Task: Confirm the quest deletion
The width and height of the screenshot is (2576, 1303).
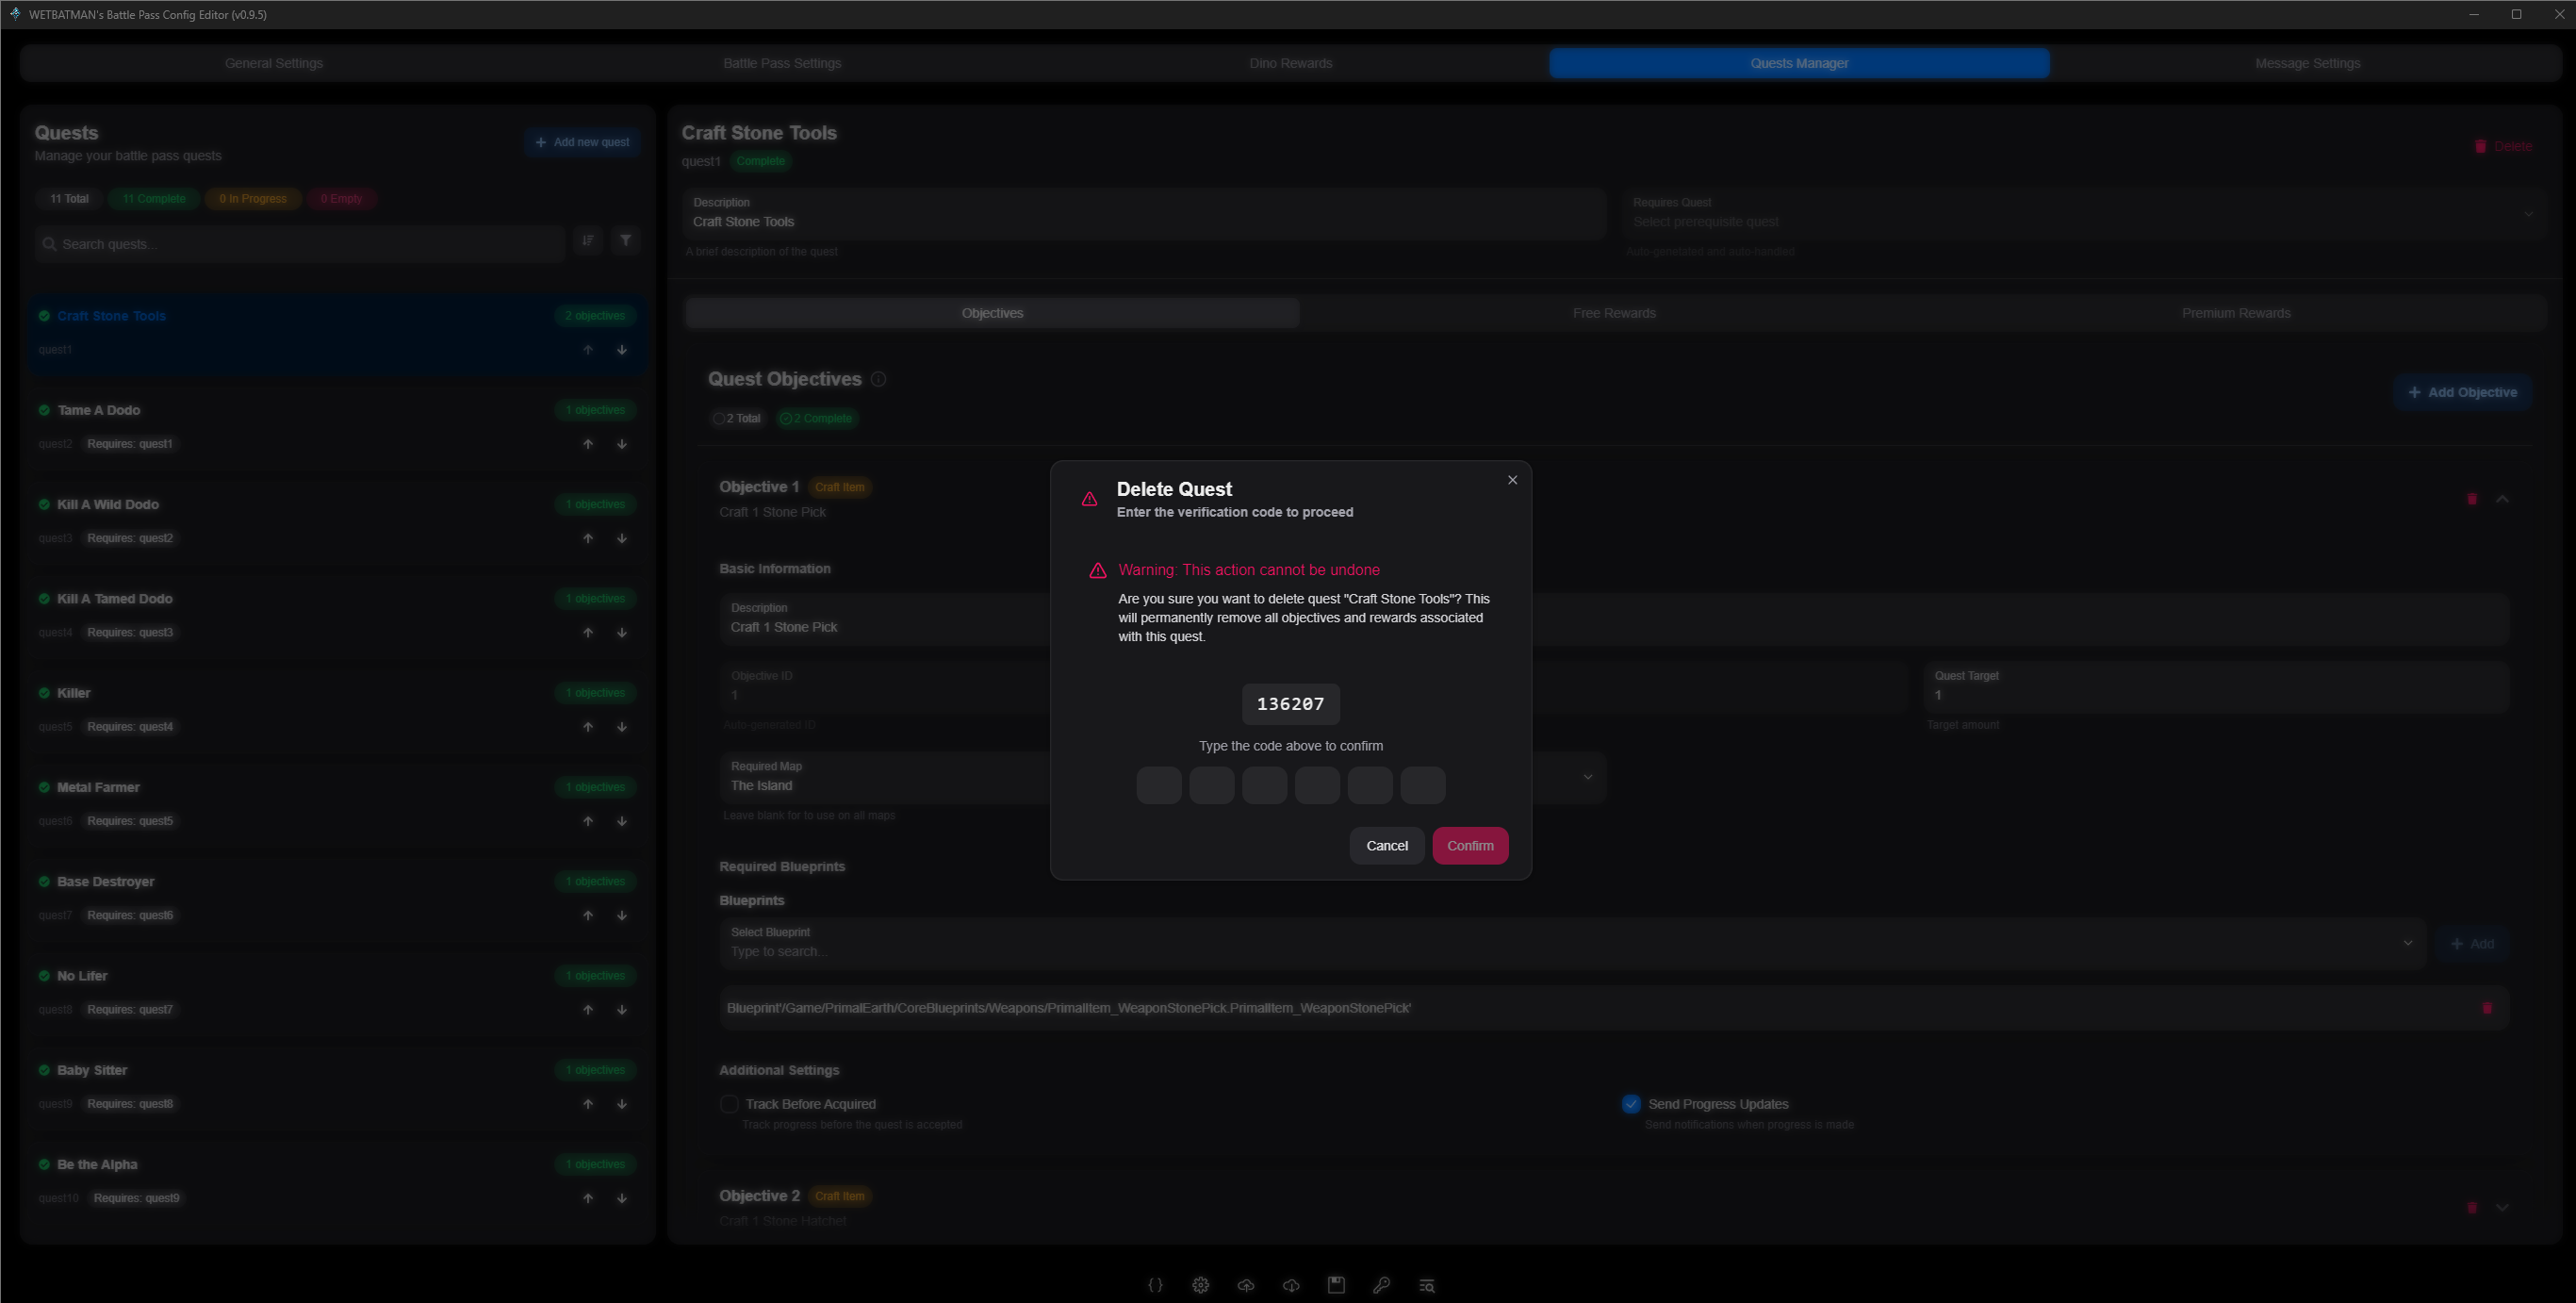Action: click(x=1470, y=846)
